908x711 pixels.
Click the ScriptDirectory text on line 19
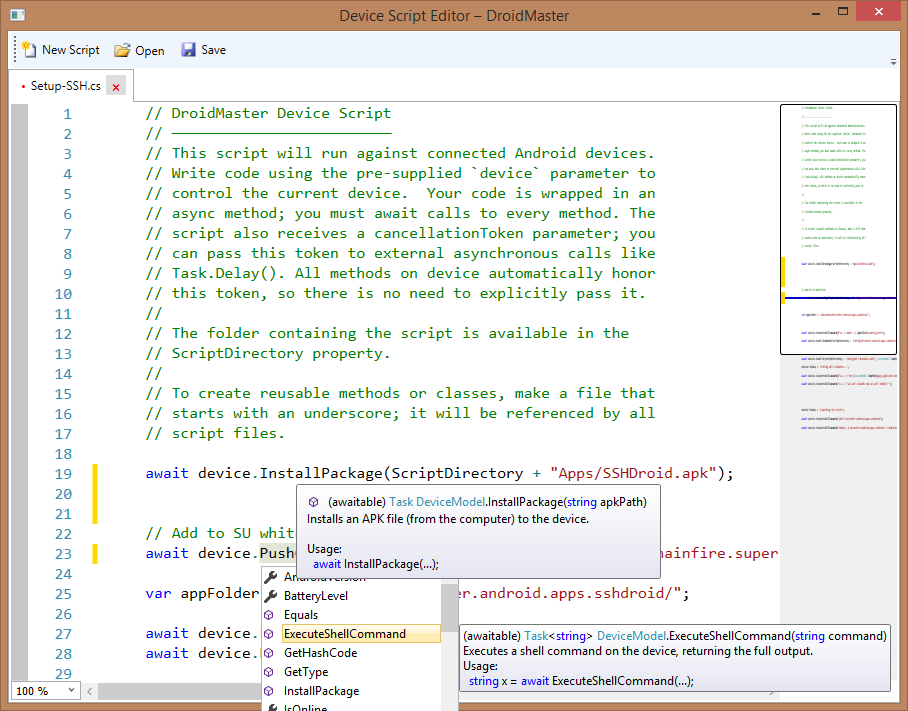(457, 474)
